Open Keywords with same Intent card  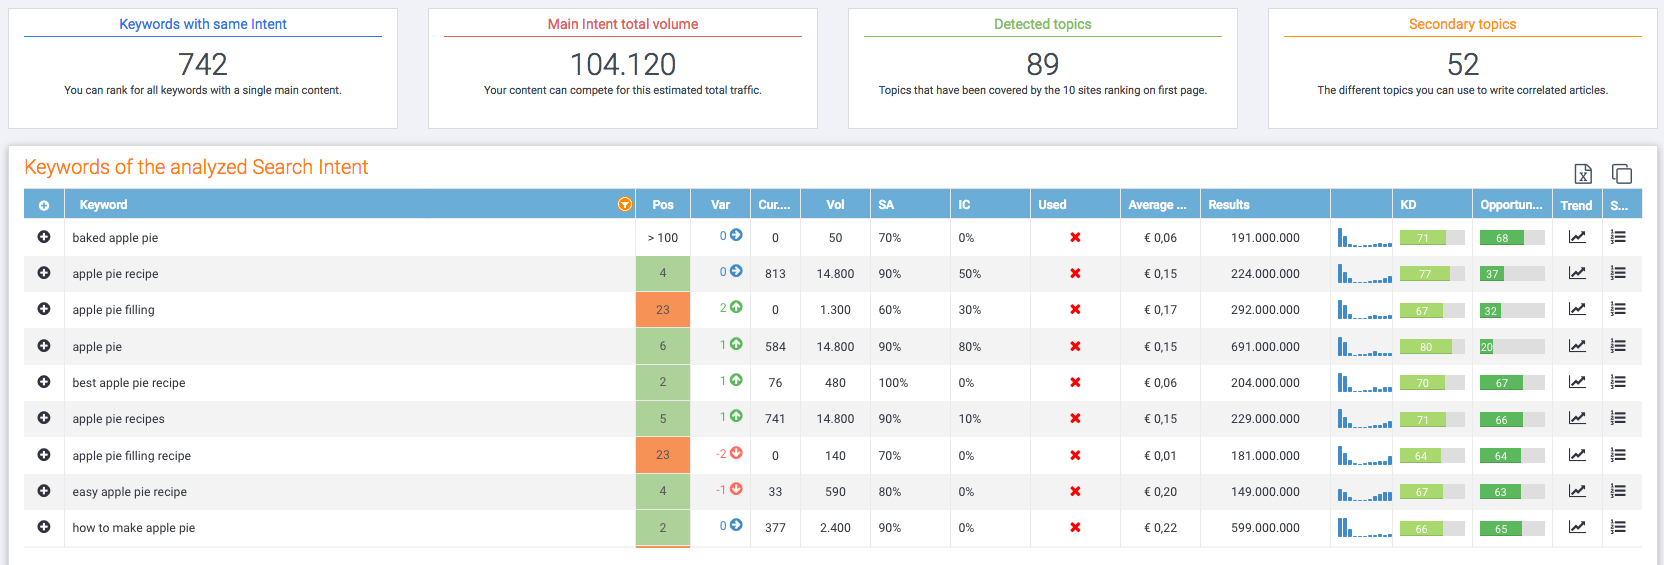(203, 68)
